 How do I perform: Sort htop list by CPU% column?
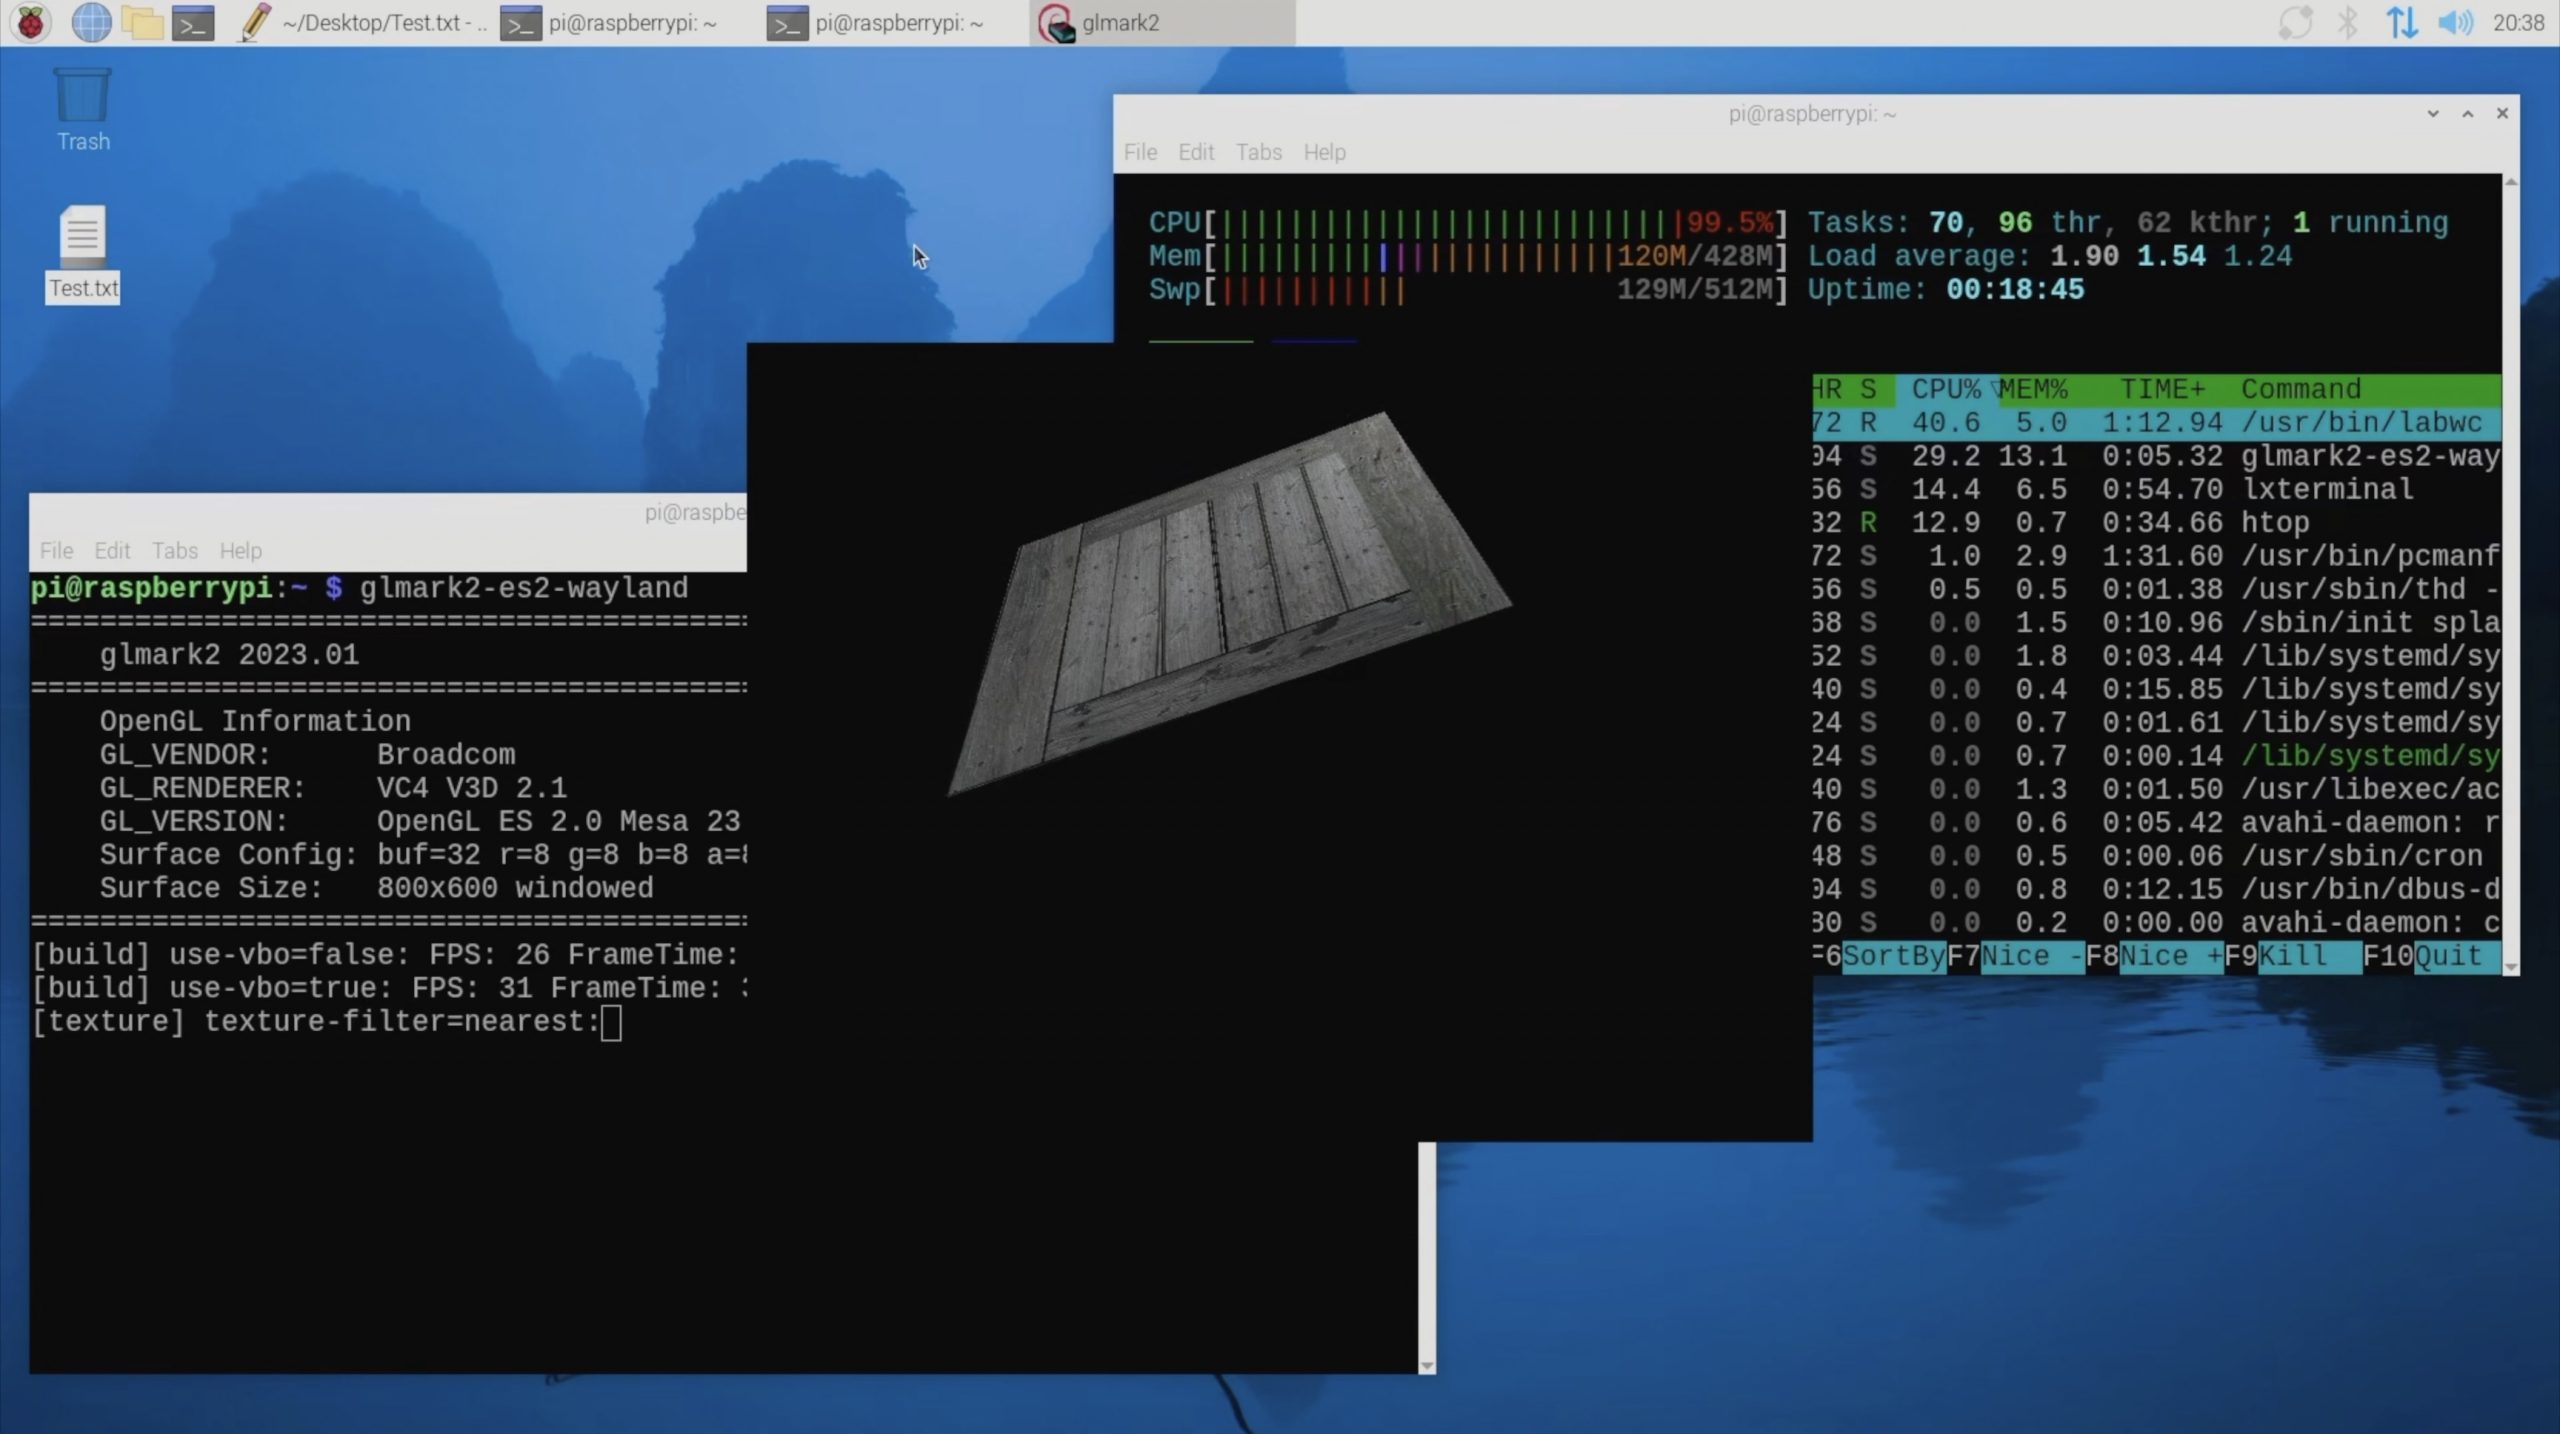point(1945,389)
